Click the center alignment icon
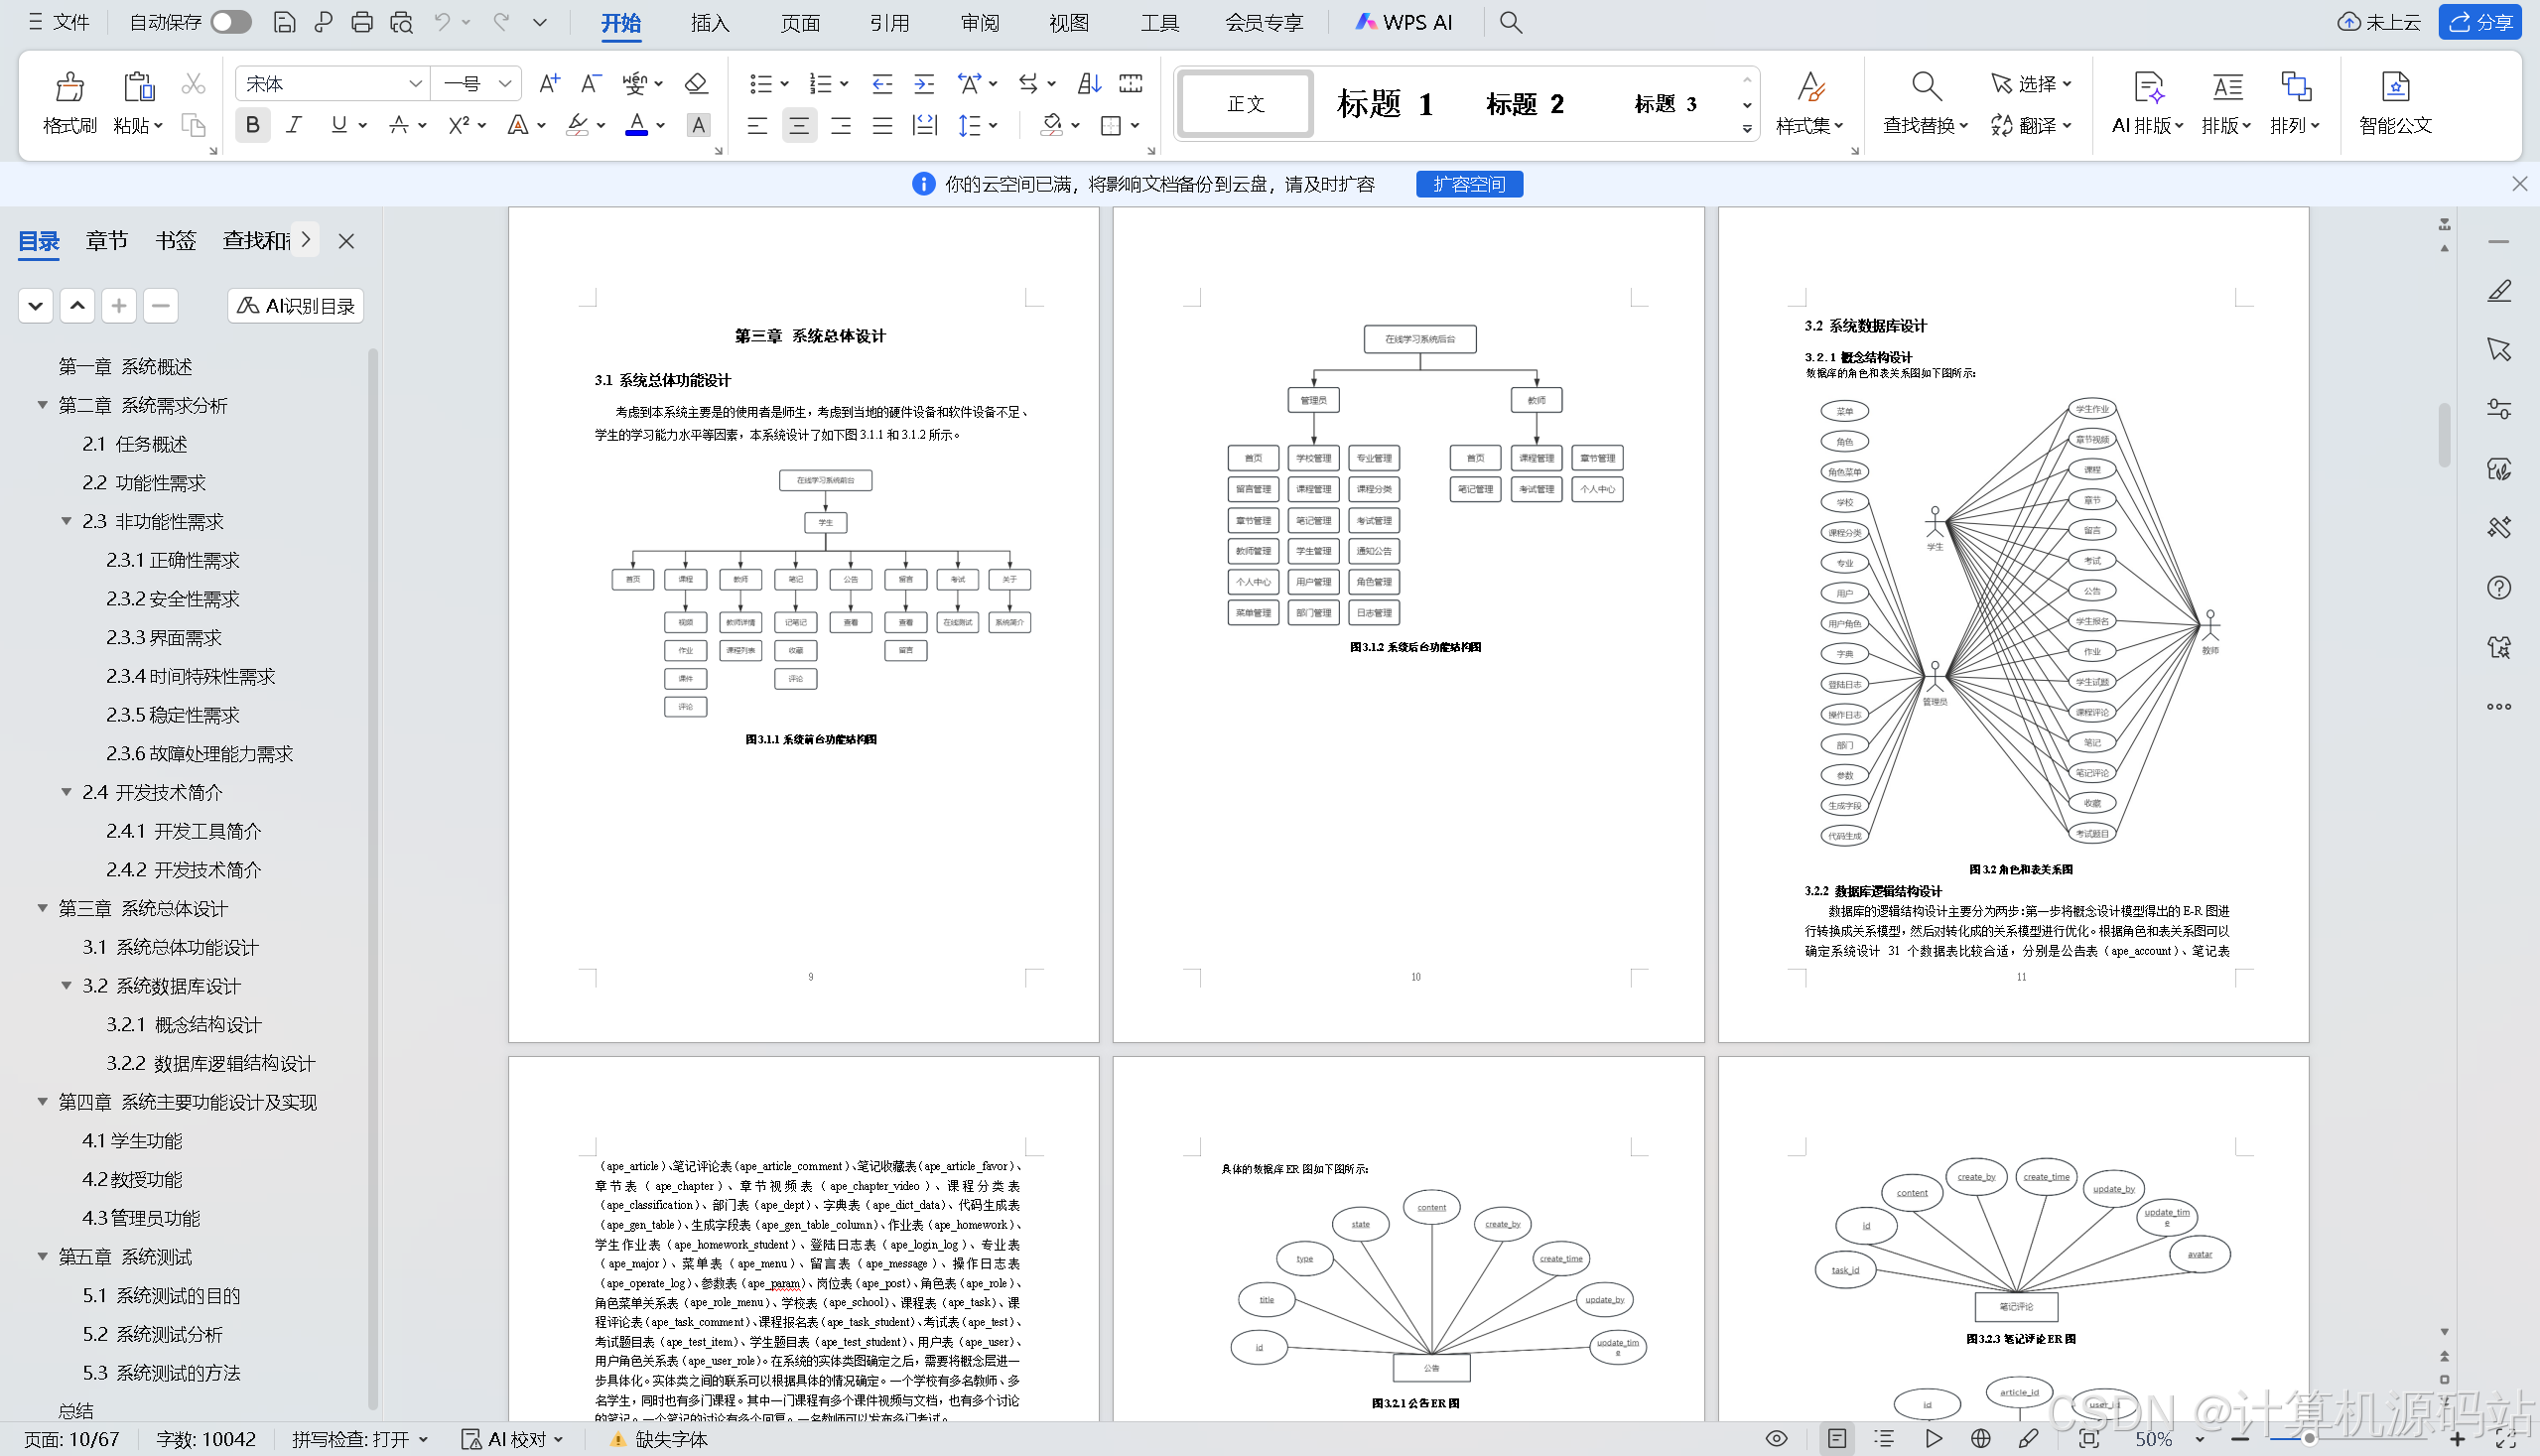This screenshot has width=2540, height=1456. [x=798, y=126]
